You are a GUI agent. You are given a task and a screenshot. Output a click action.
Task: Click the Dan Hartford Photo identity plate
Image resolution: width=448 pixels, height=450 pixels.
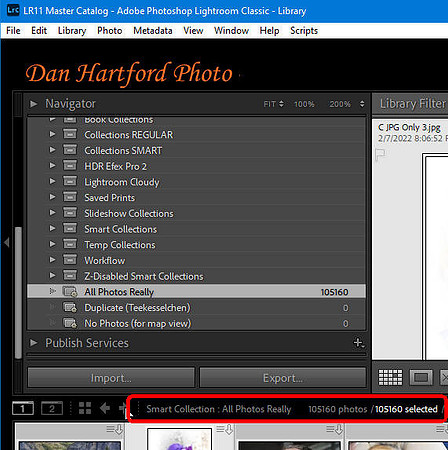pyautogui.click(x=129, y=73)
